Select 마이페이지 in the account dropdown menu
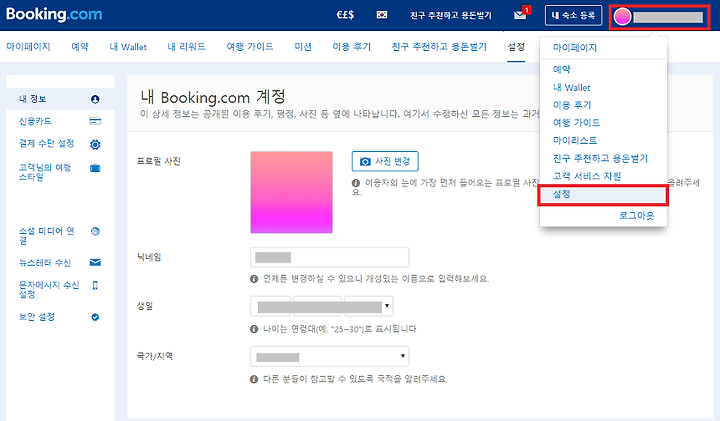Image resolution: width=720 pixels, height=421 pixels. point(575,48)
